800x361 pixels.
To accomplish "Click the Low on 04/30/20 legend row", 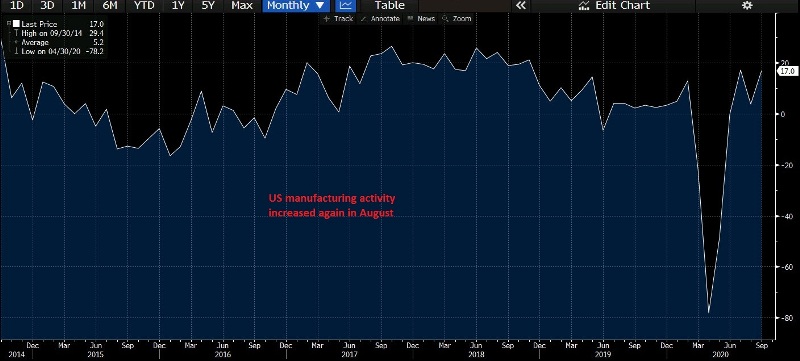I will tap(59, 51).
